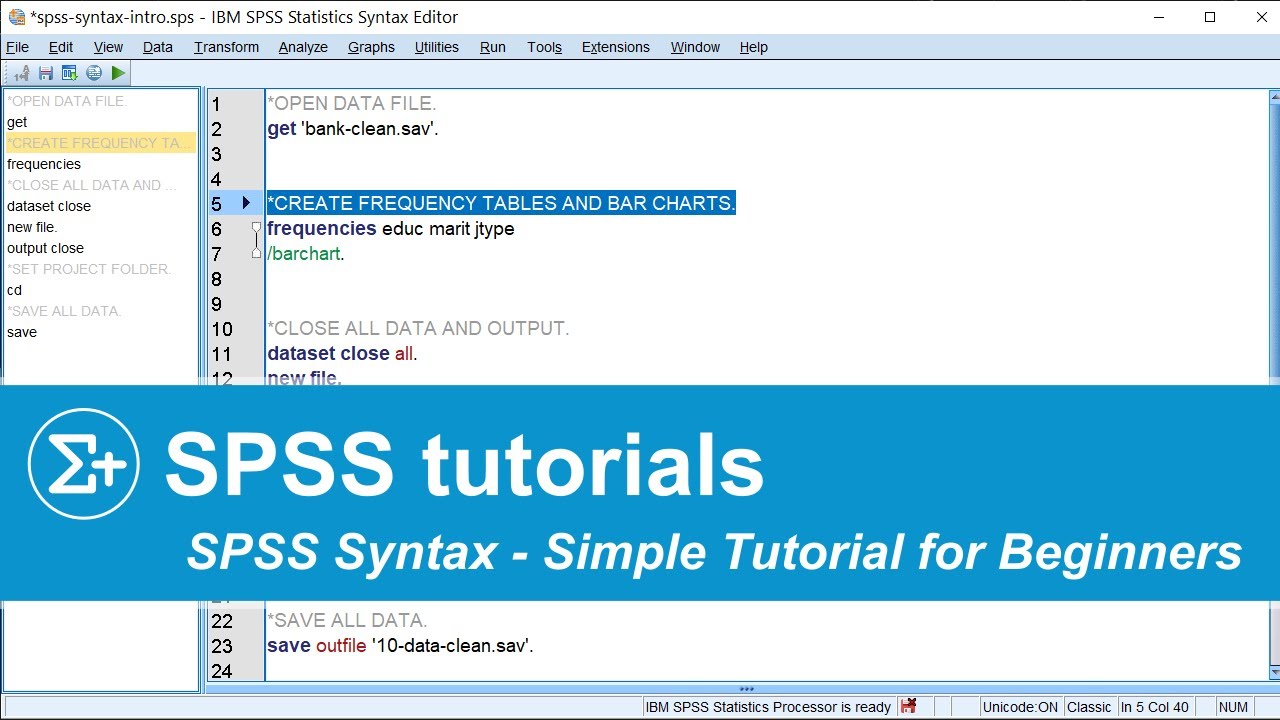
Task: Save the syntax file via floppy icon
Action: coord(46,73)
